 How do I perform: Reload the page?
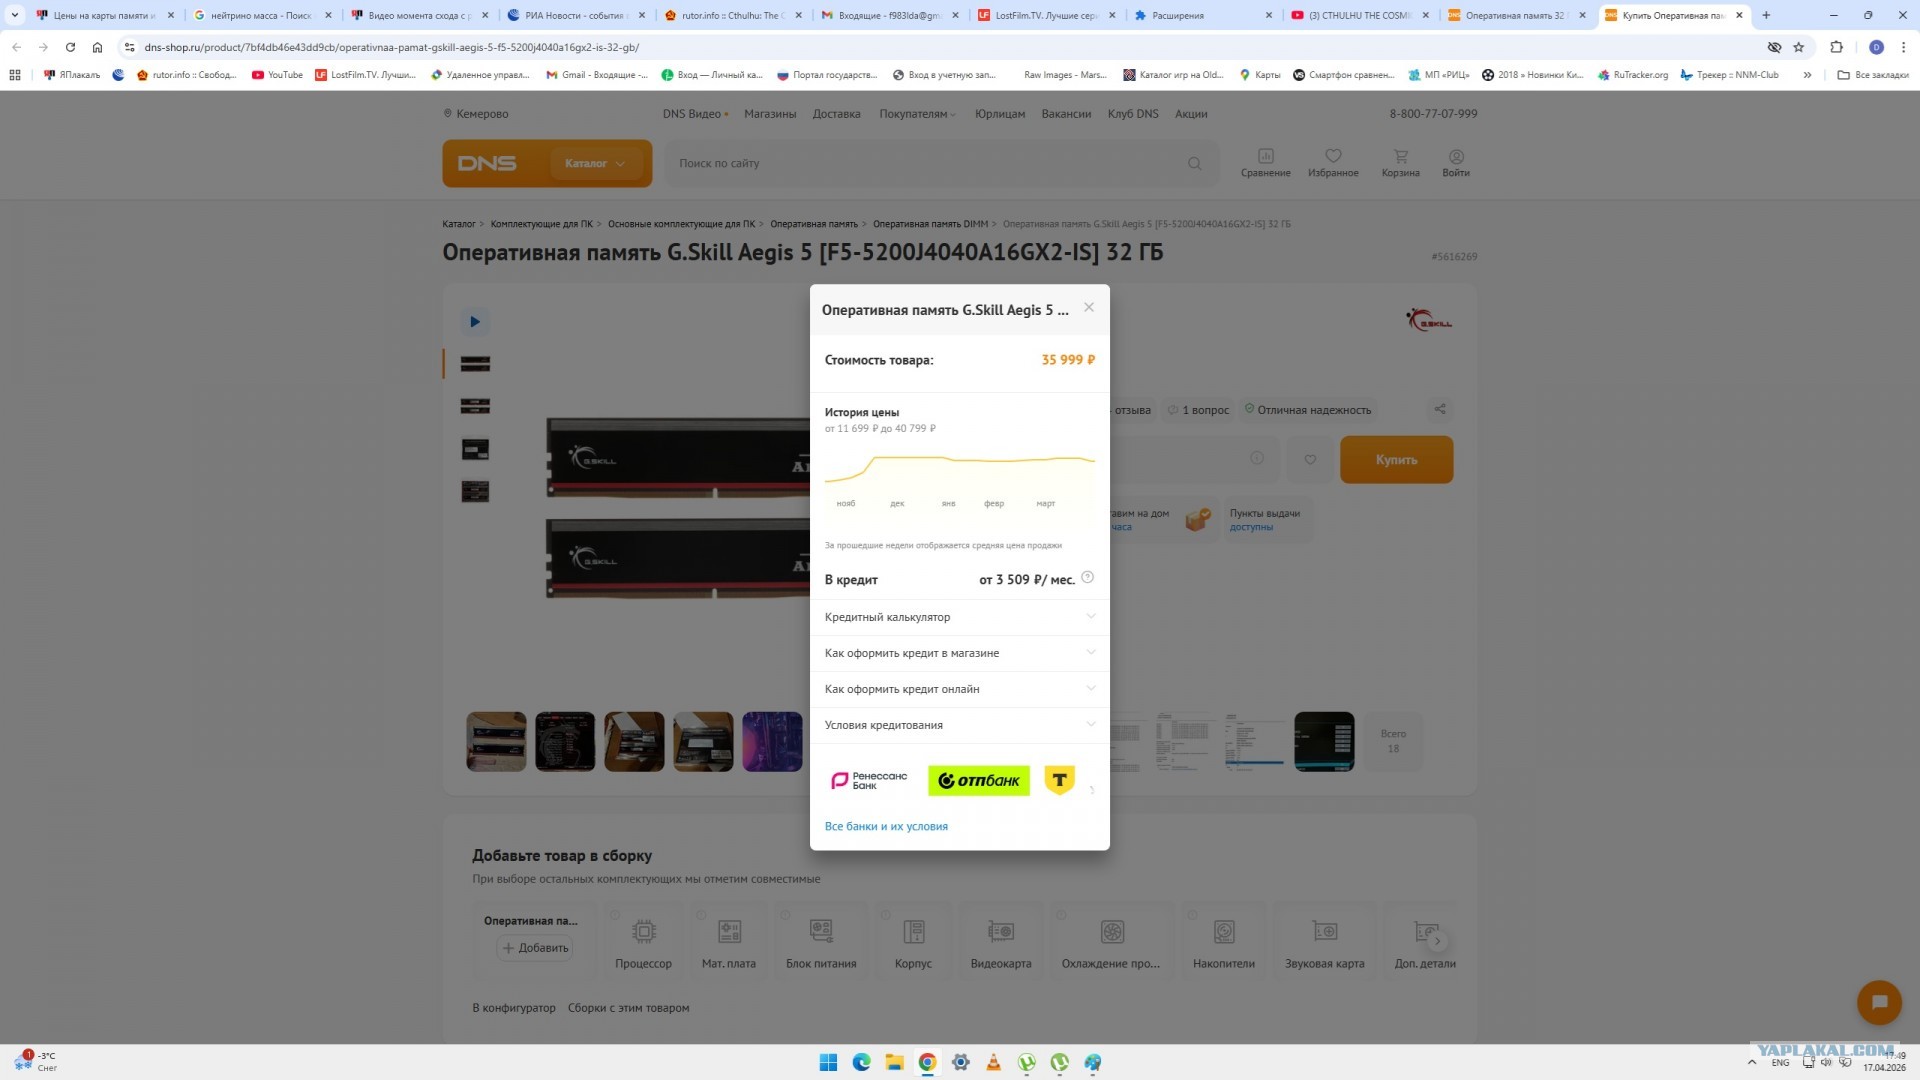70,47
